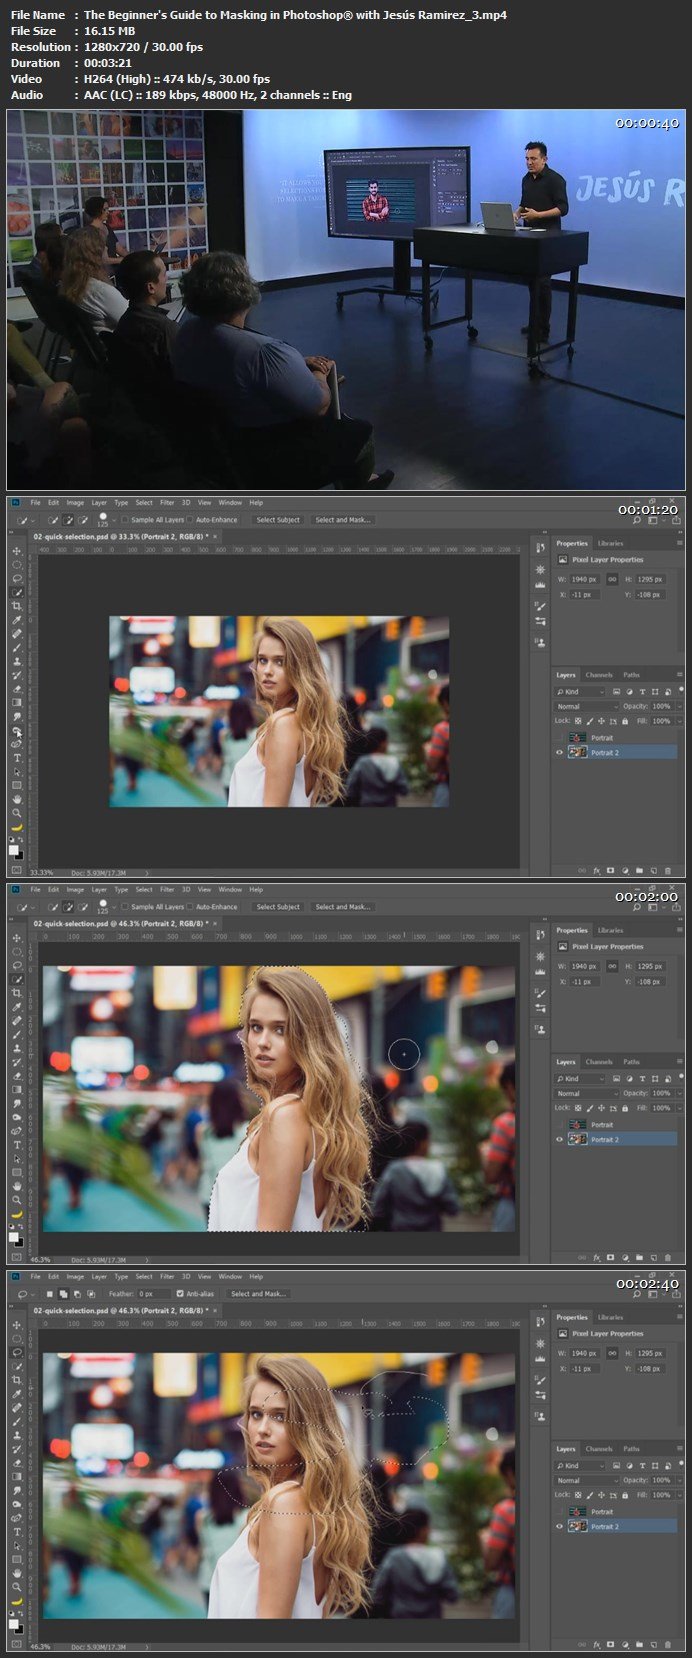Open the Opacity dropdown in the 00:01:20 frame

[680, 707]
